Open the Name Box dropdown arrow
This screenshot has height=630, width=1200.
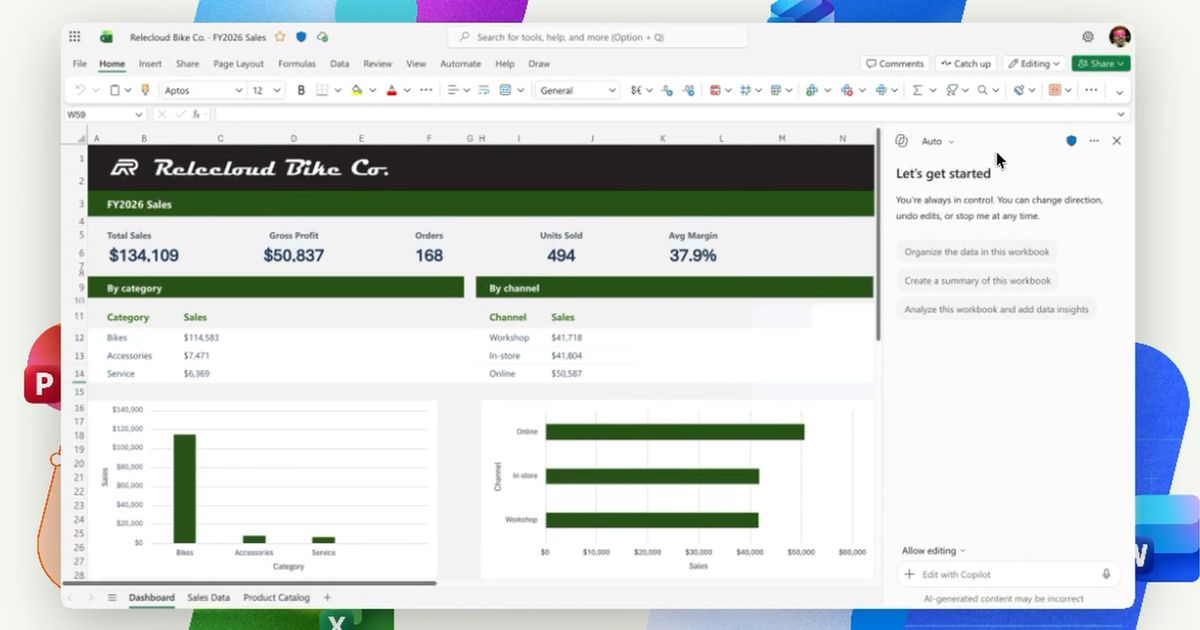tap(138, 115)
